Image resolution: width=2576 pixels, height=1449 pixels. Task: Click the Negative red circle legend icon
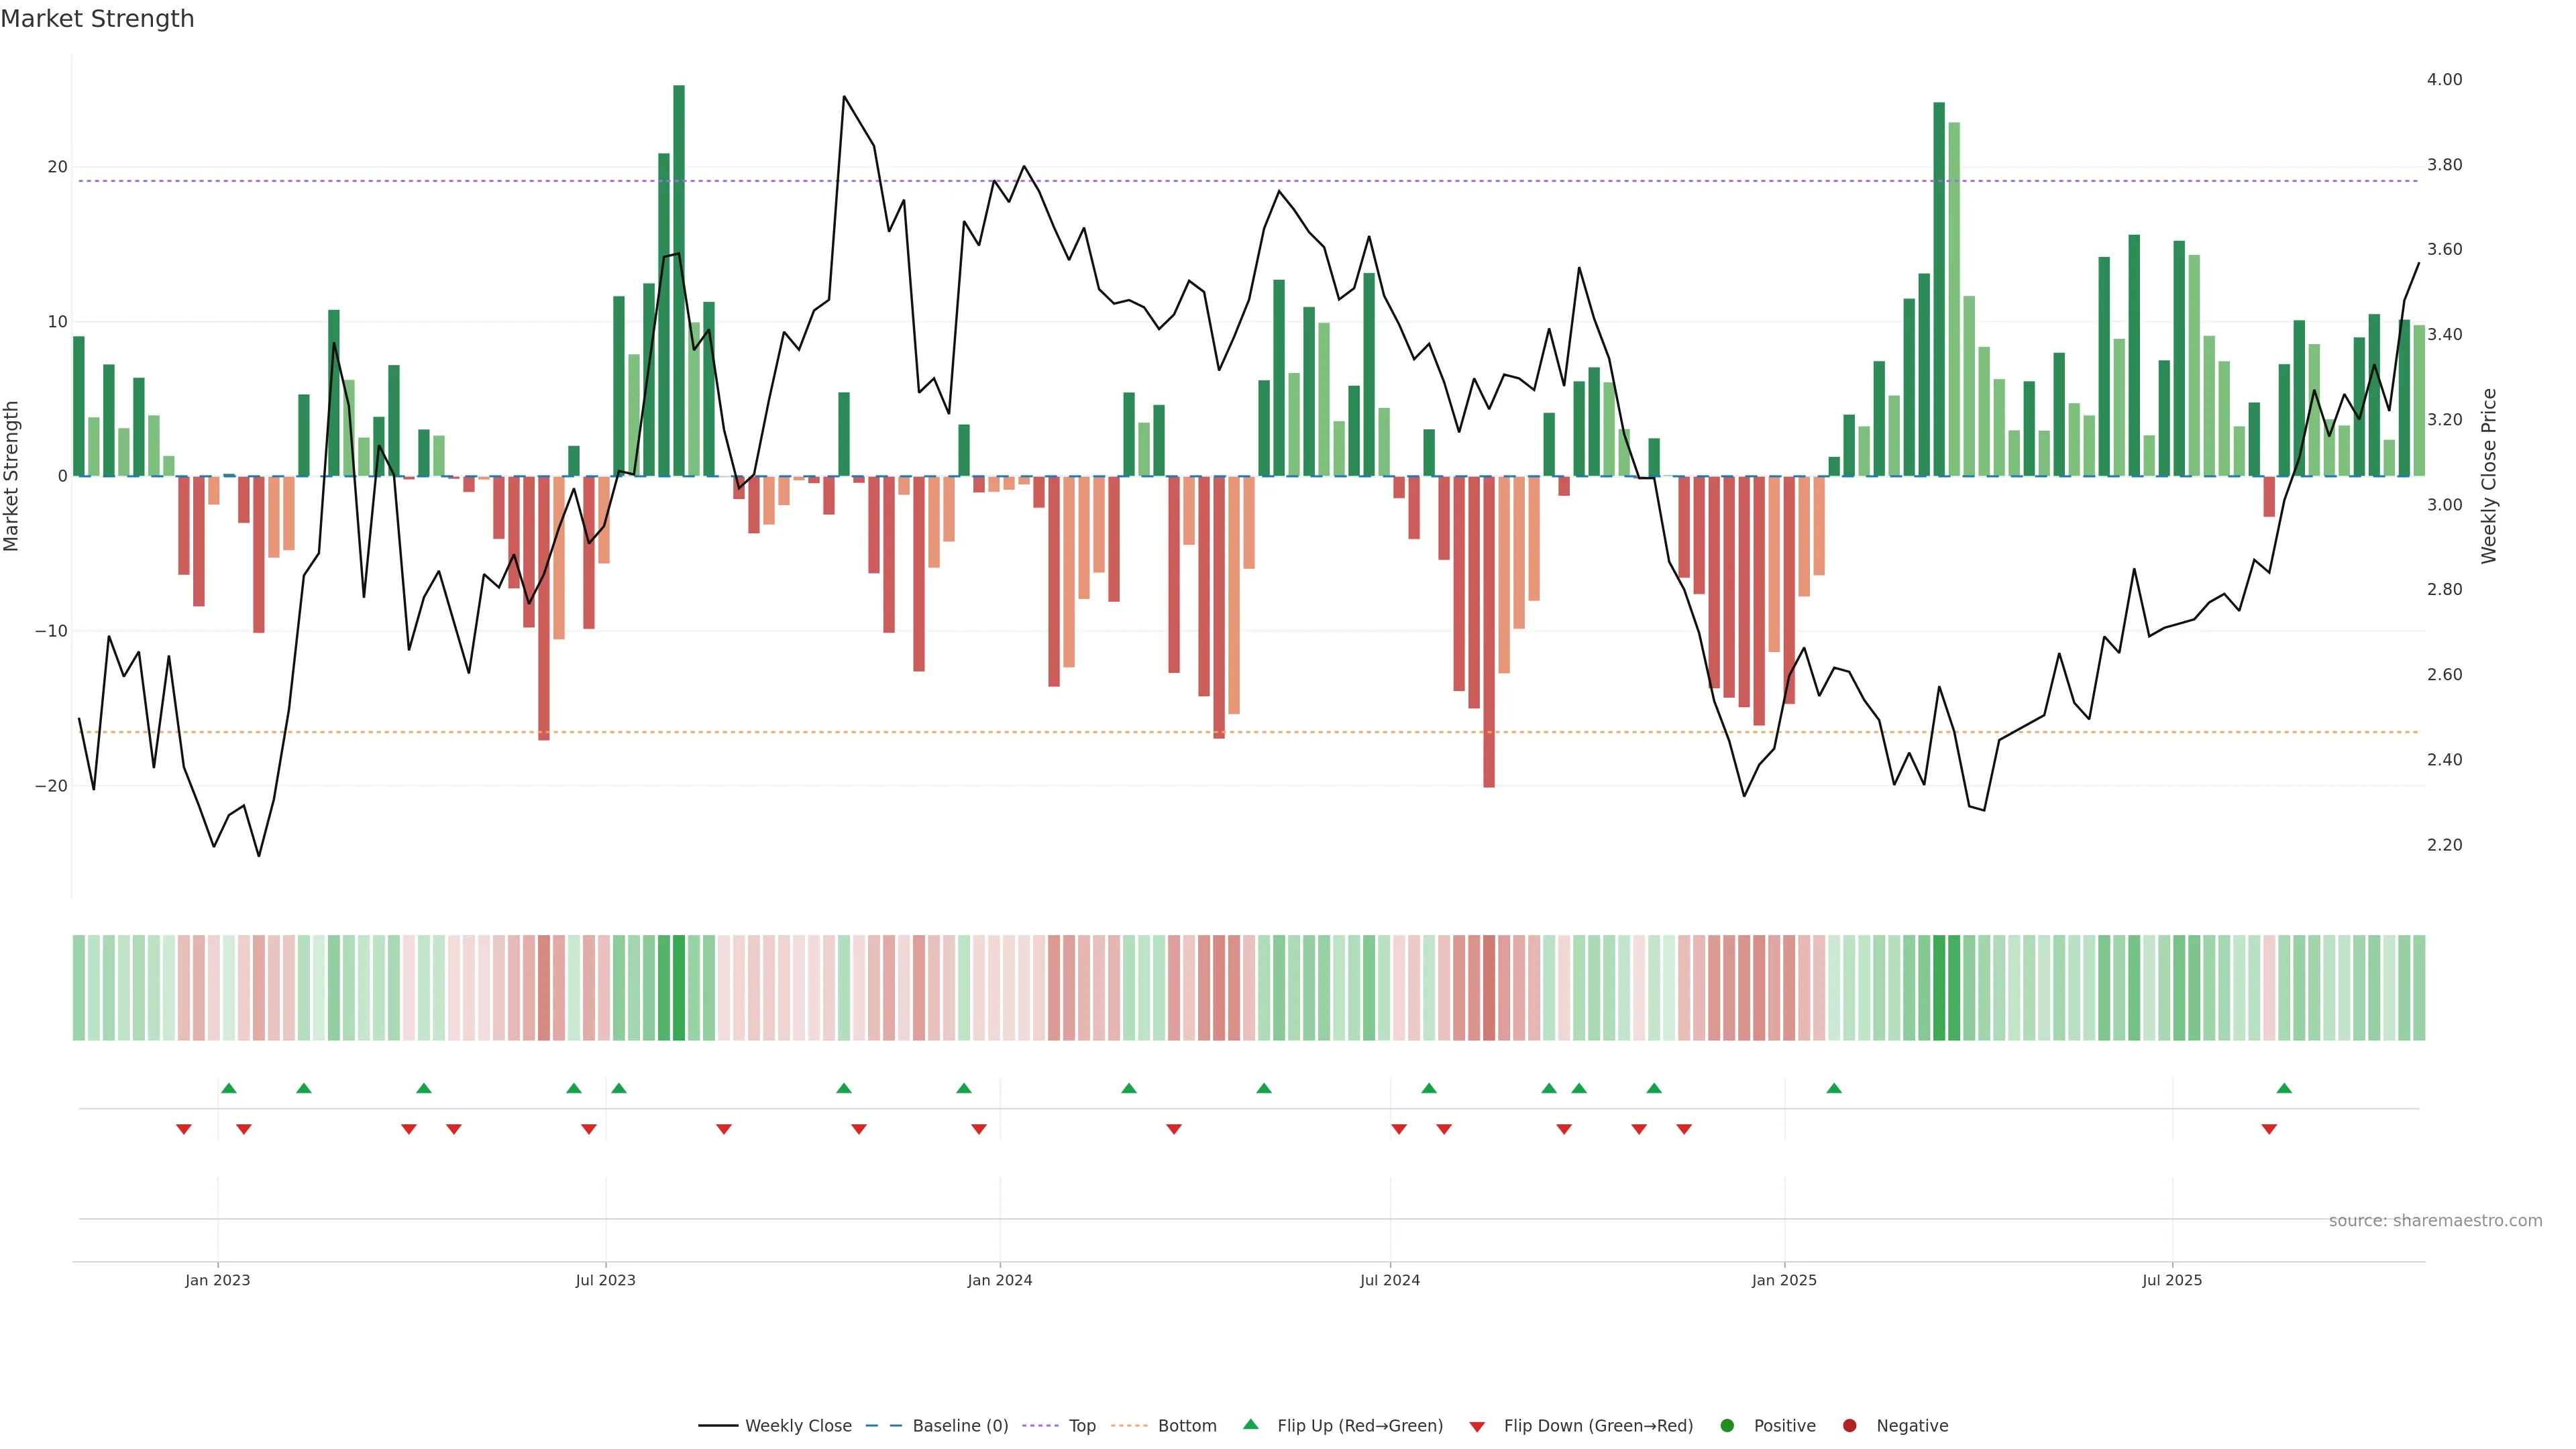[x=1849, y=1426]
